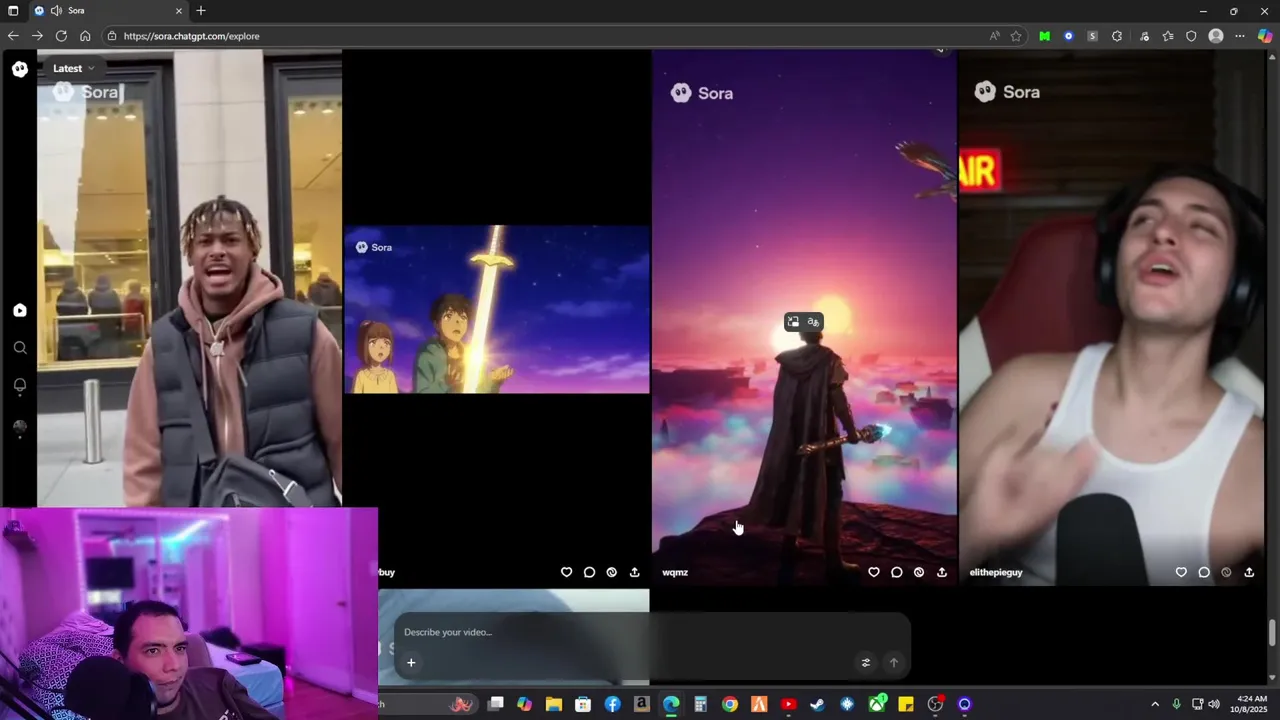
Task: Remix the wqmz video
Action: (x=919, y=572)
